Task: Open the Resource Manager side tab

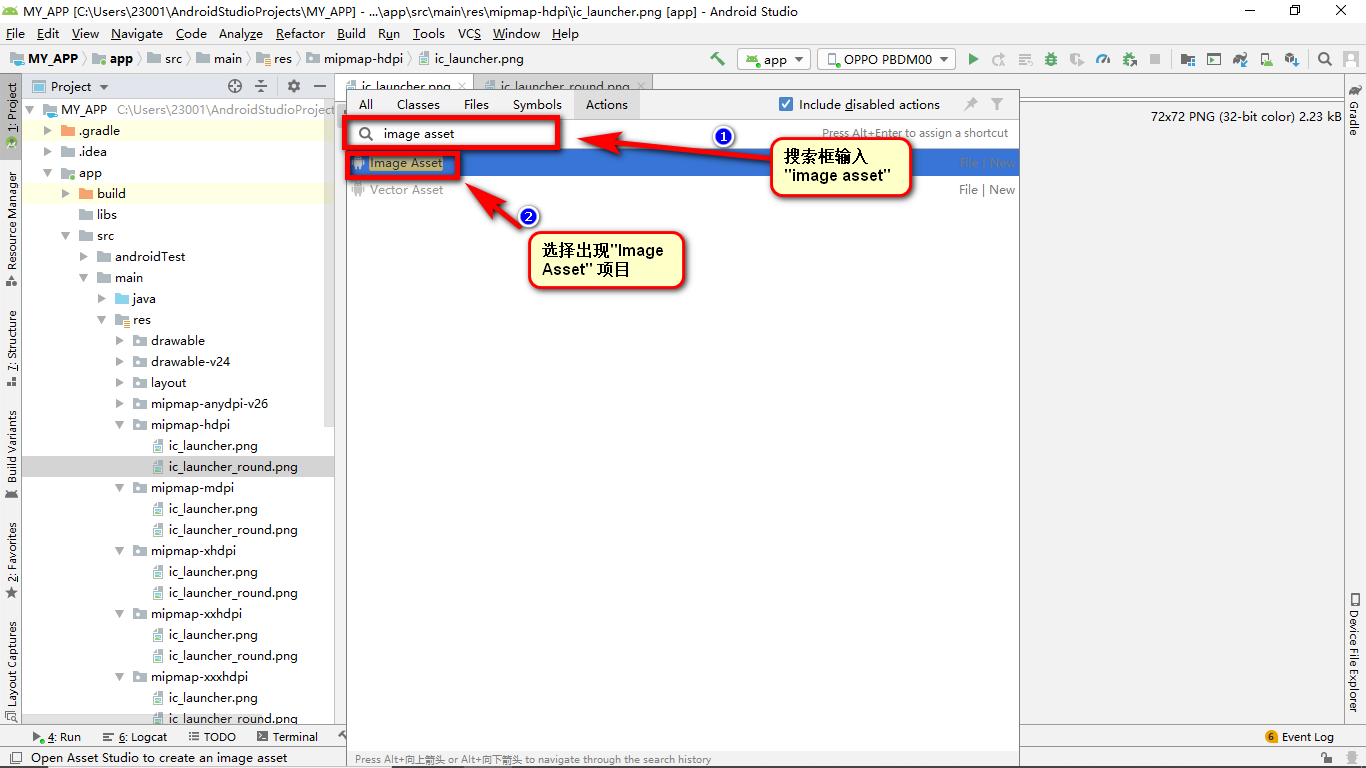Action: click(12, 229)
